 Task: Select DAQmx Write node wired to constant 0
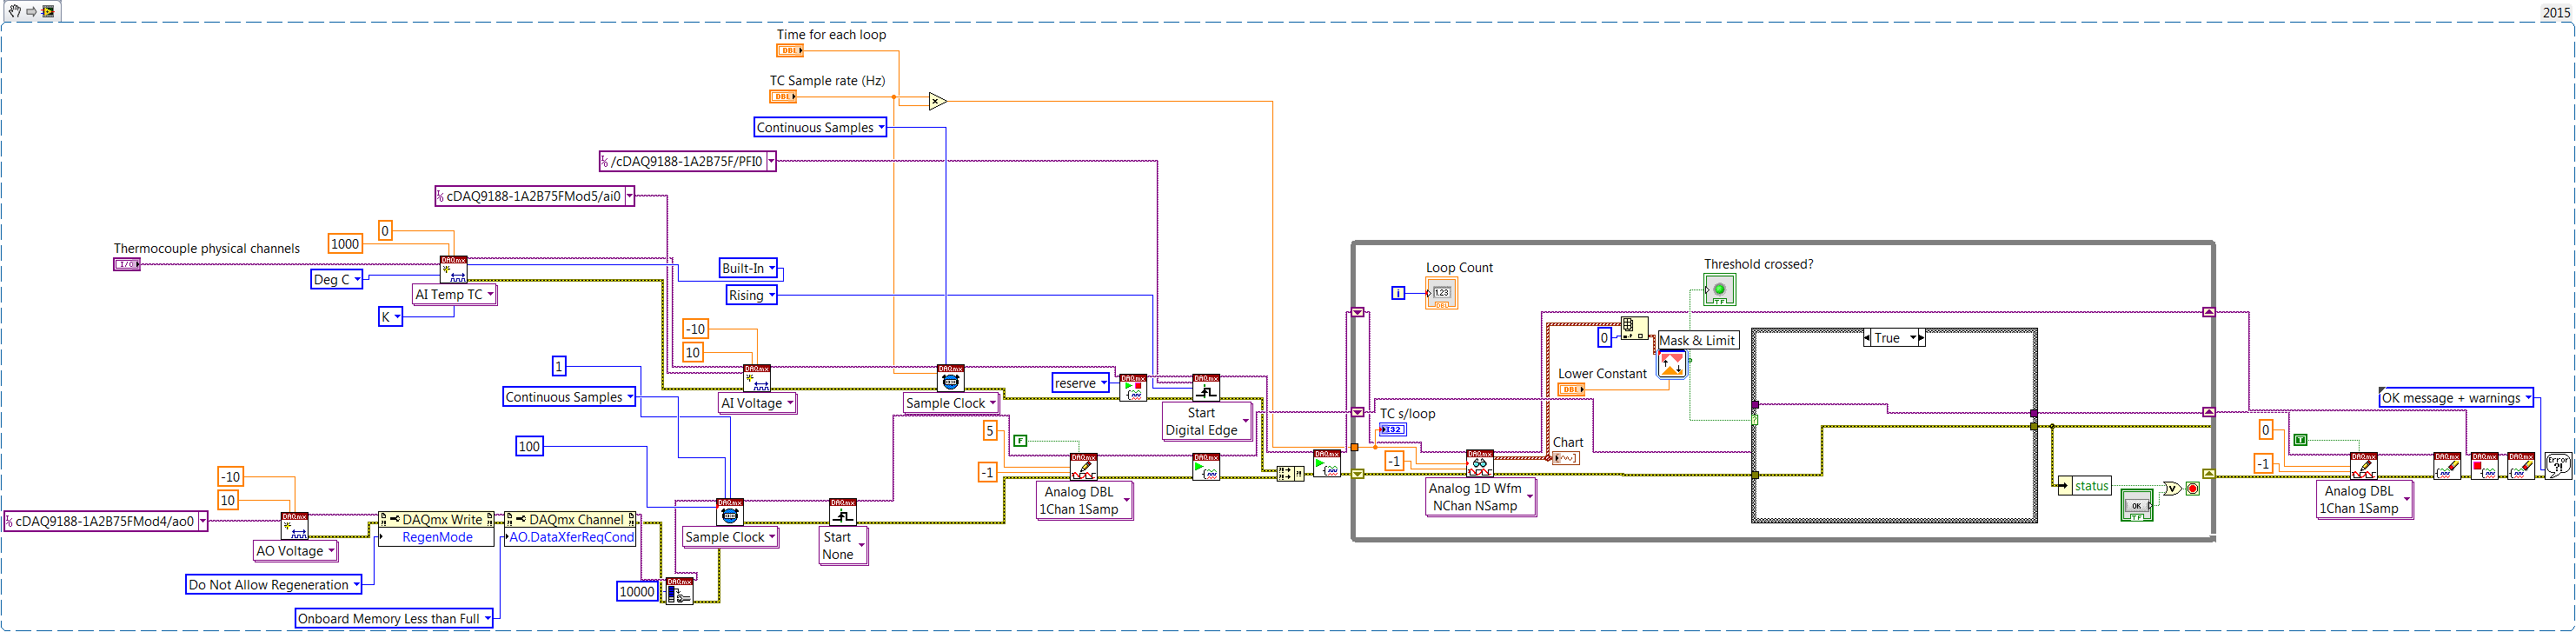2364,466
